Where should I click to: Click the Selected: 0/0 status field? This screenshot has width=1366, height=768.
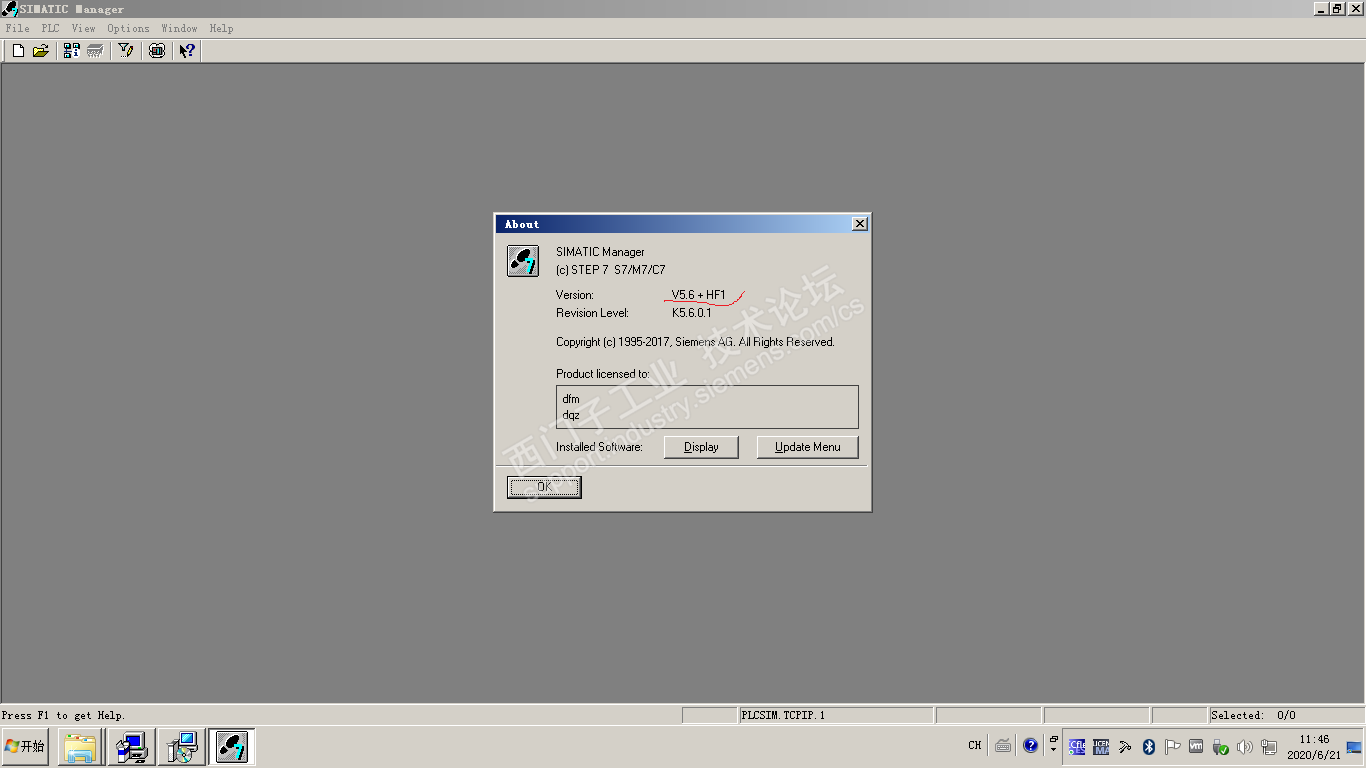1286,715
